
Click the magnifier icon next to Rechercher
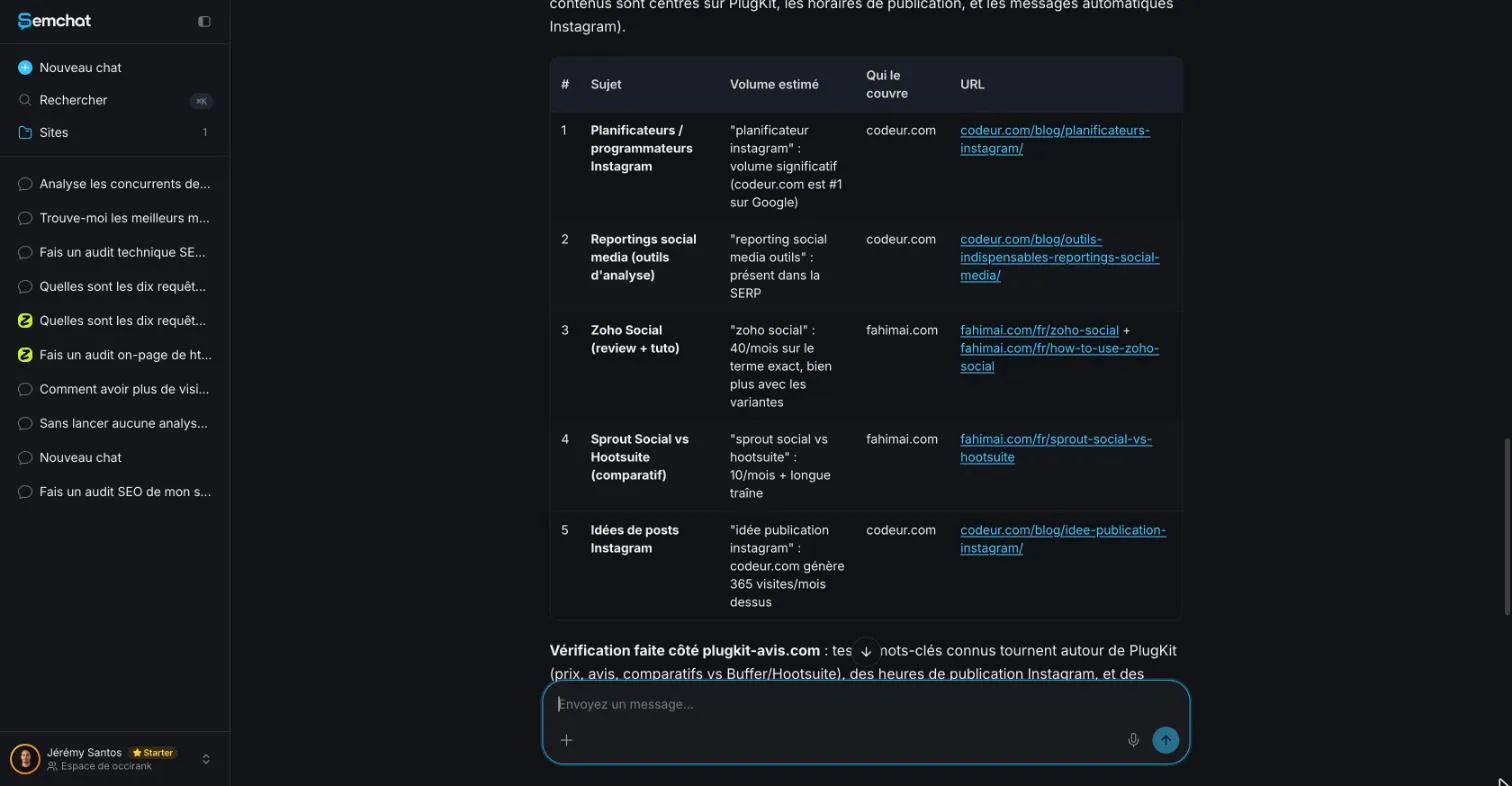[x=25, y=100]
